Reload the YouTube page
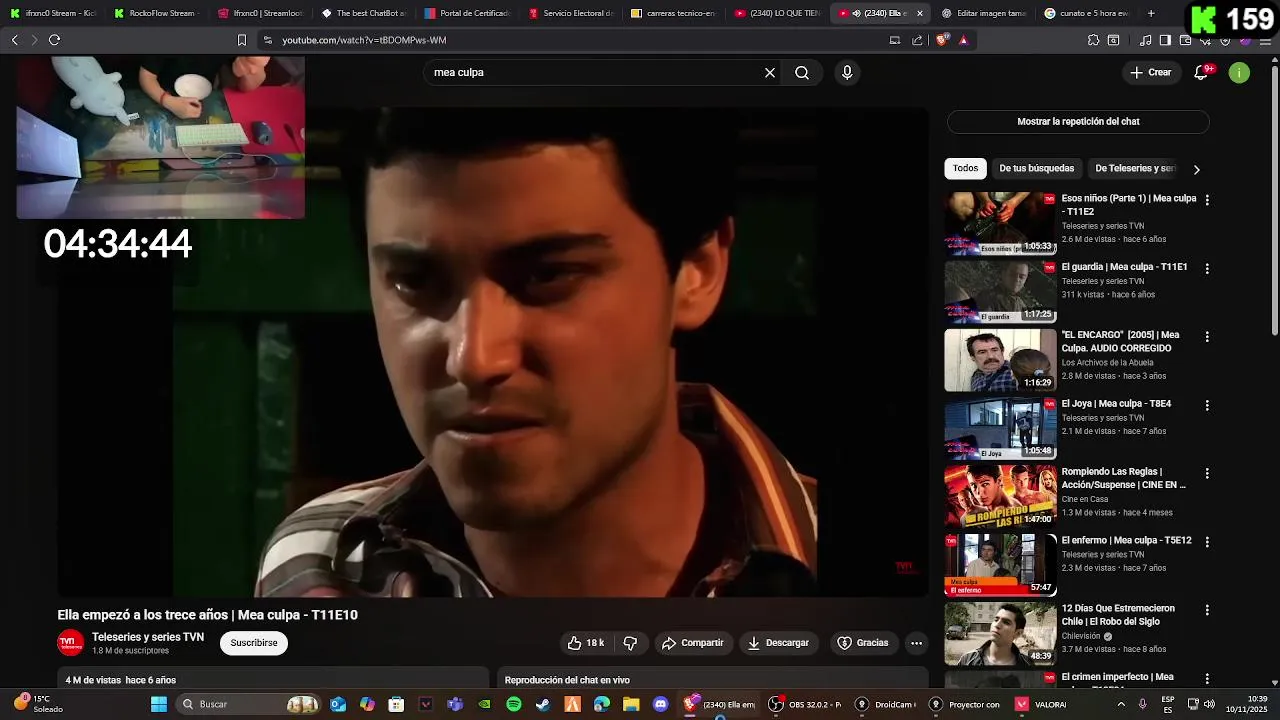 click(x=54, y=40)
